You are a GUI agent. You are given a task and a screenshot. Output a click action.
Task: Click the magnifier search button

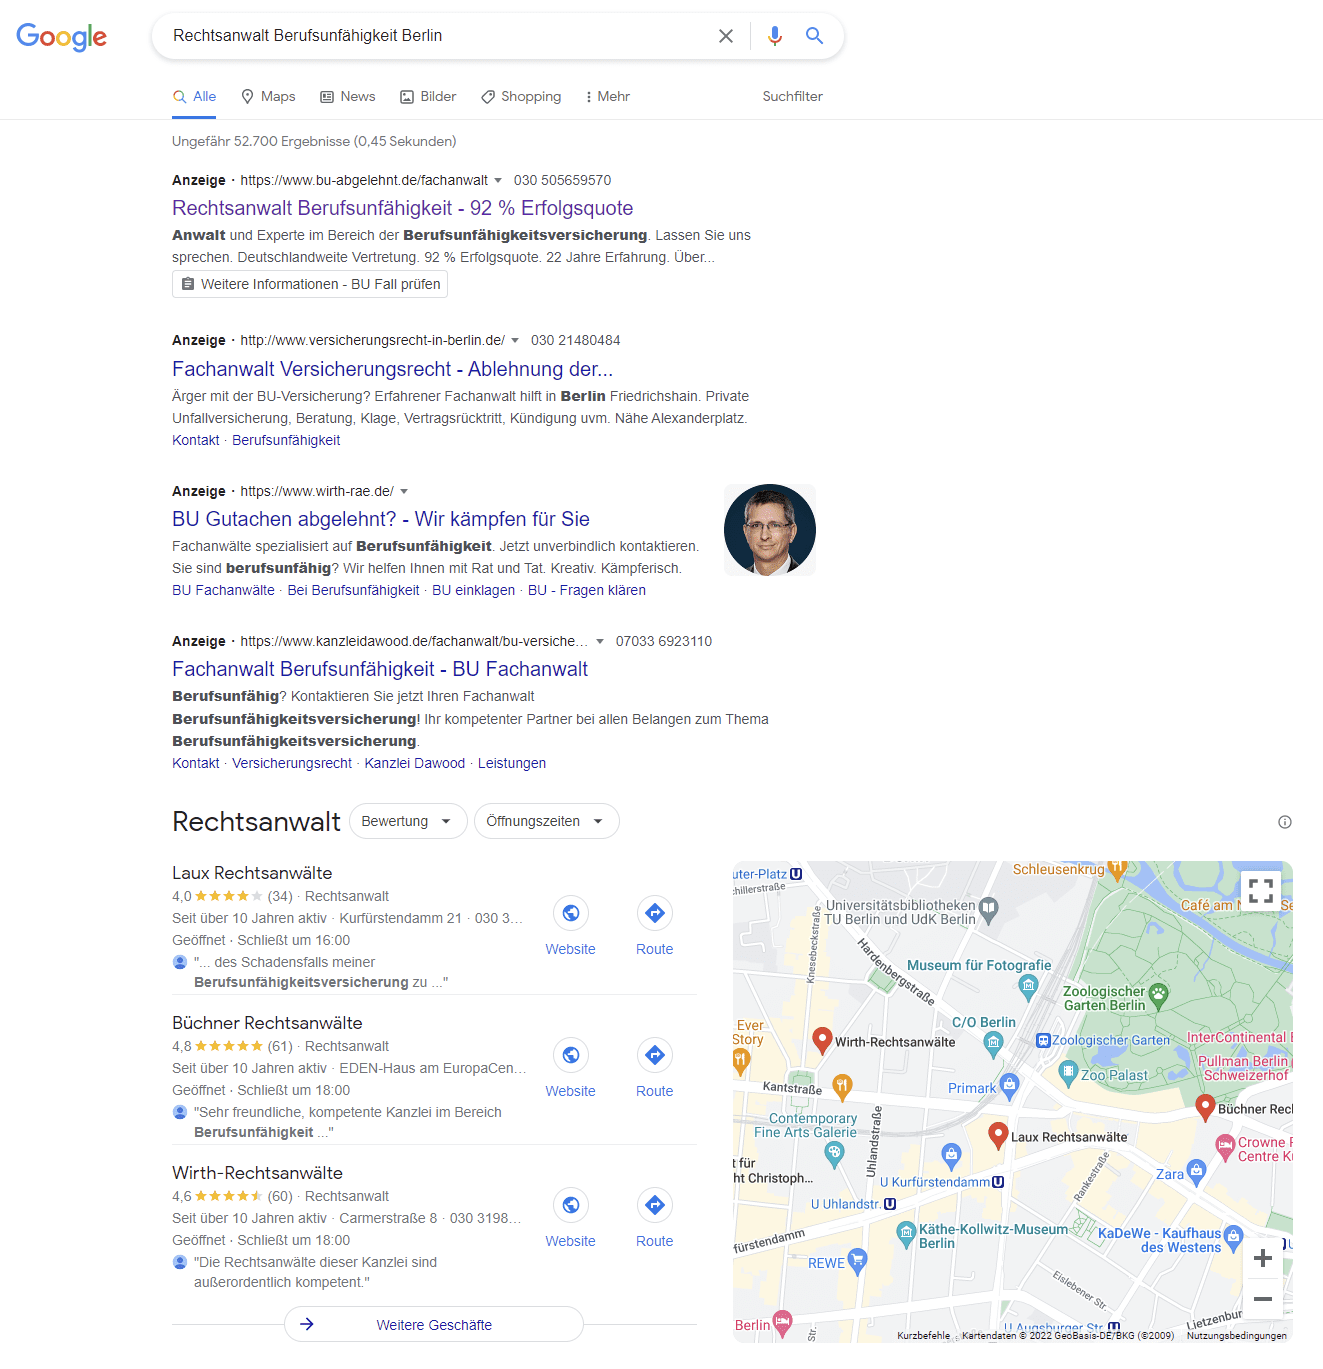[815, 36]
